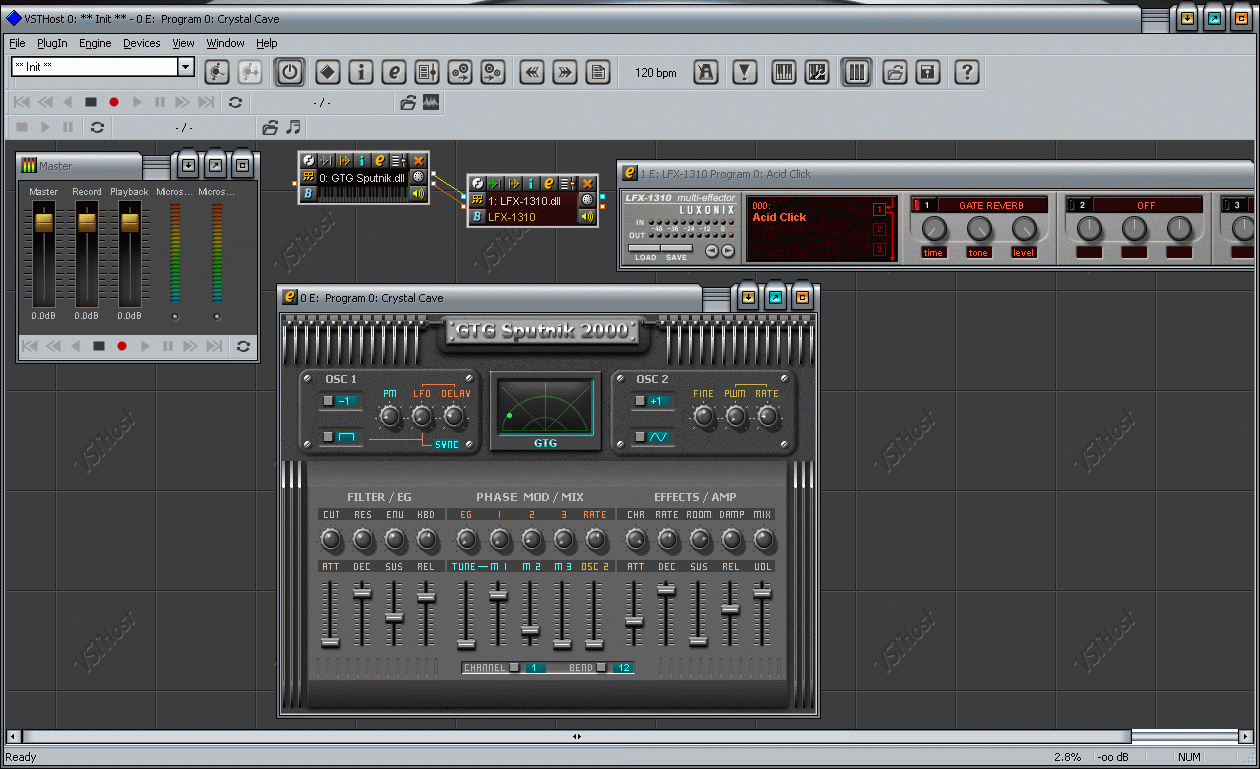Image resolution: width=1260 pixels, height=769 pixels.
Task: Click the engine power button in toolbar
Action: pyautogui.click(x=290, y=72)
